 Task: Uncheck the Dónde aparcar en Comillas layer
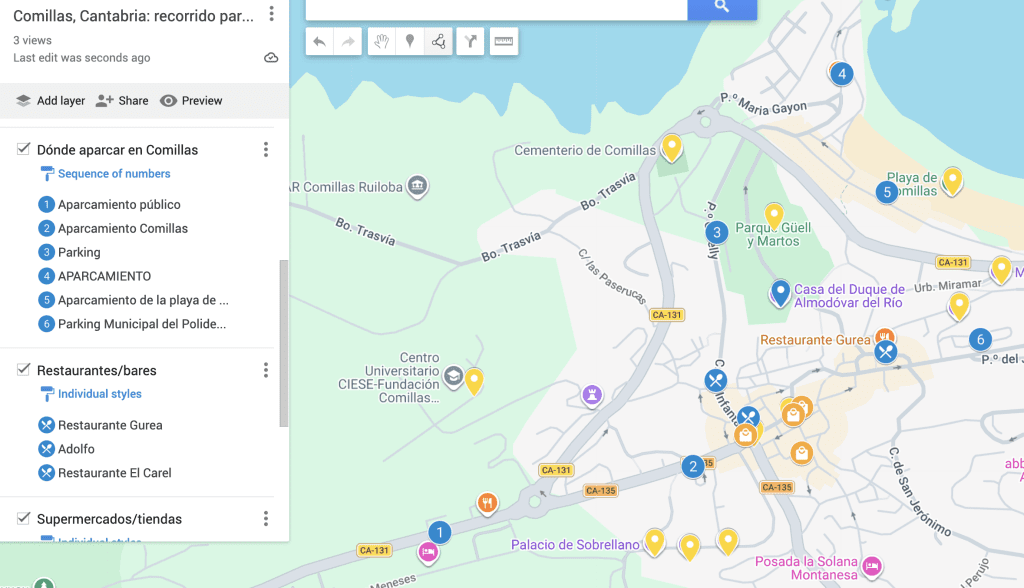coord(23,149)
